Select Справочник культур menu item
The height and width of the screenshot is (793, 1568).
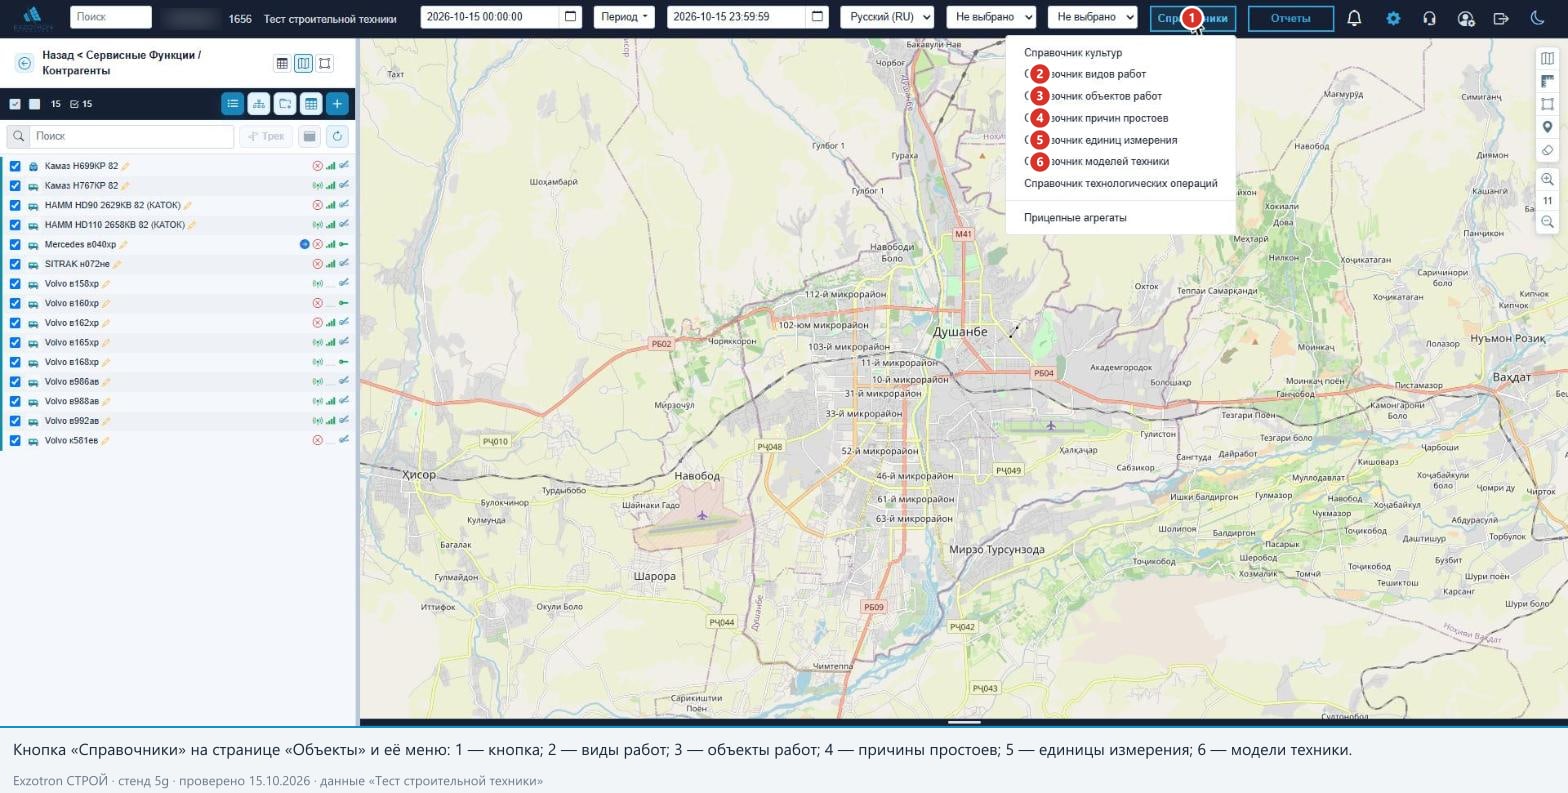pos(1072,52)
